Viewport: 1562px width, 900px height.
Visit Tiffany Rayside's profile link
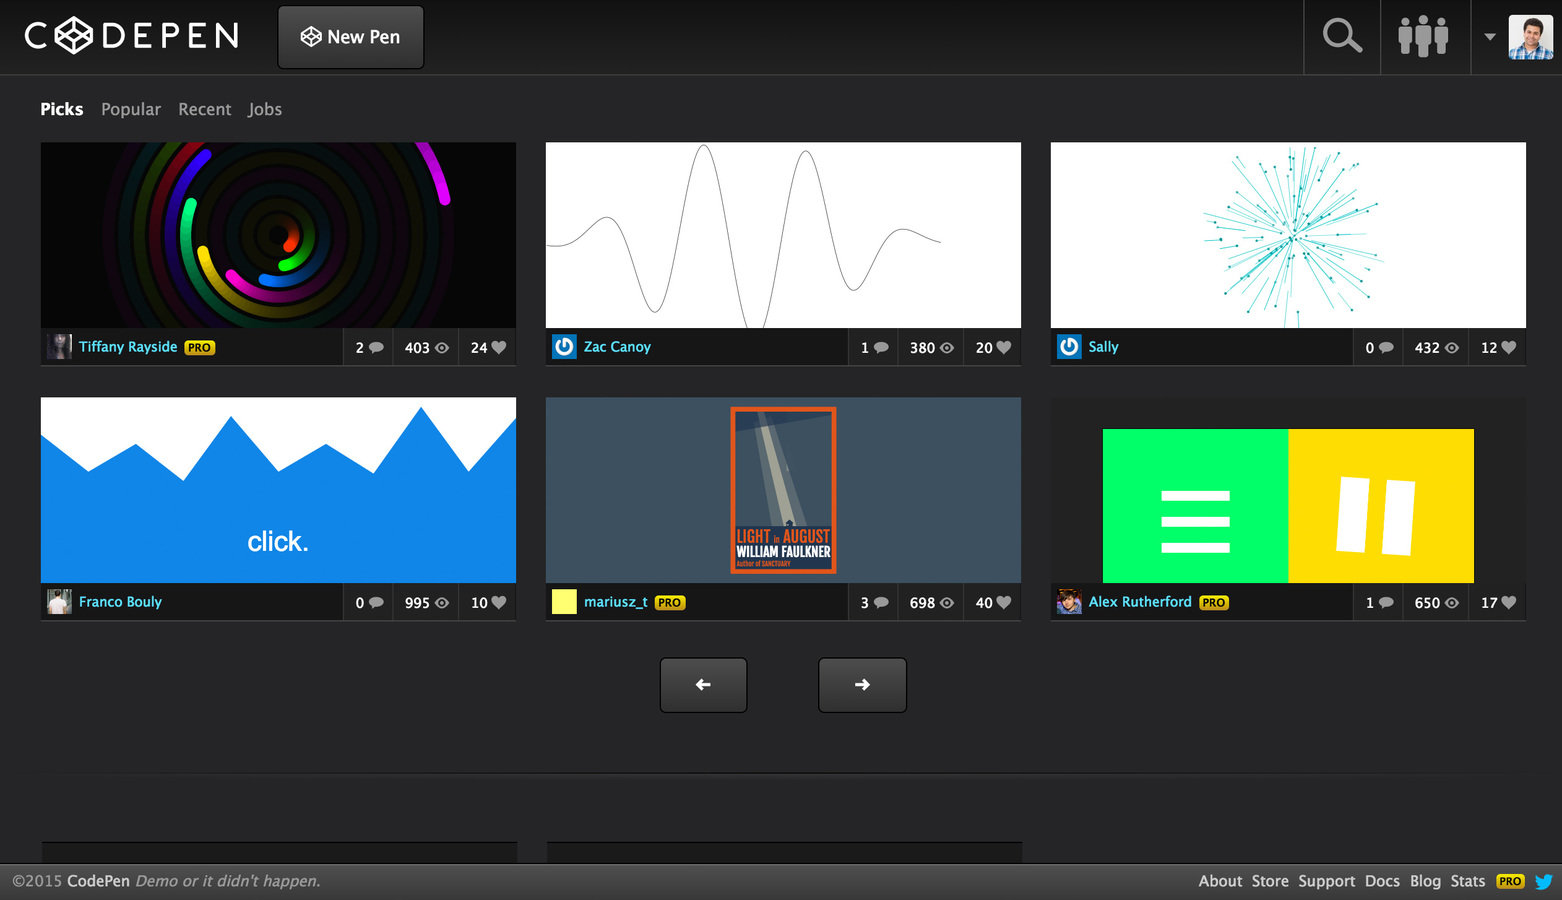(128, 347)
